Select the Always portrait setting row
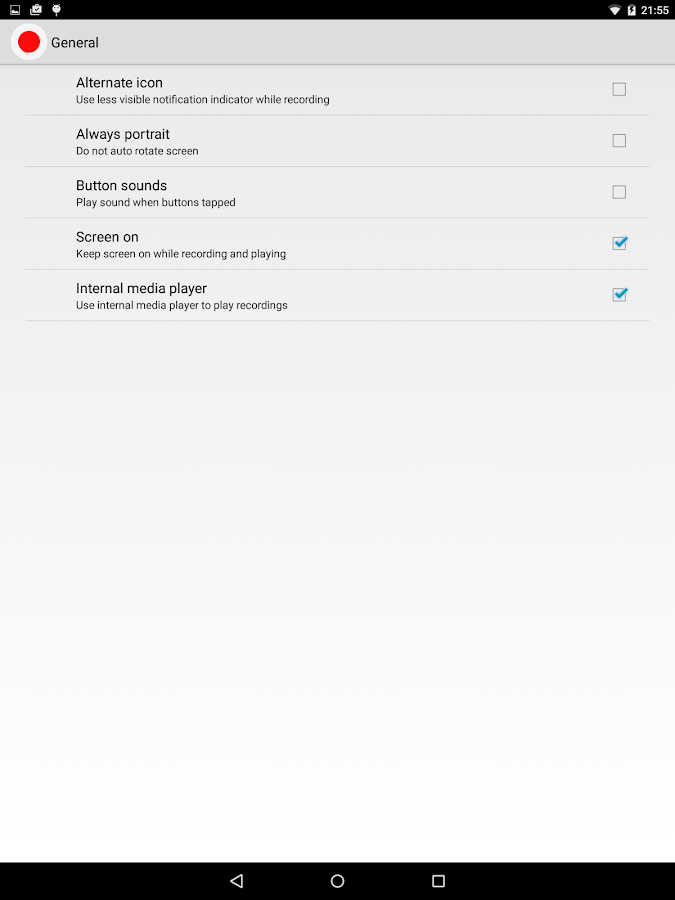This screenshot has height=900, width=675. pyautogui.click(x=338, y=141)
